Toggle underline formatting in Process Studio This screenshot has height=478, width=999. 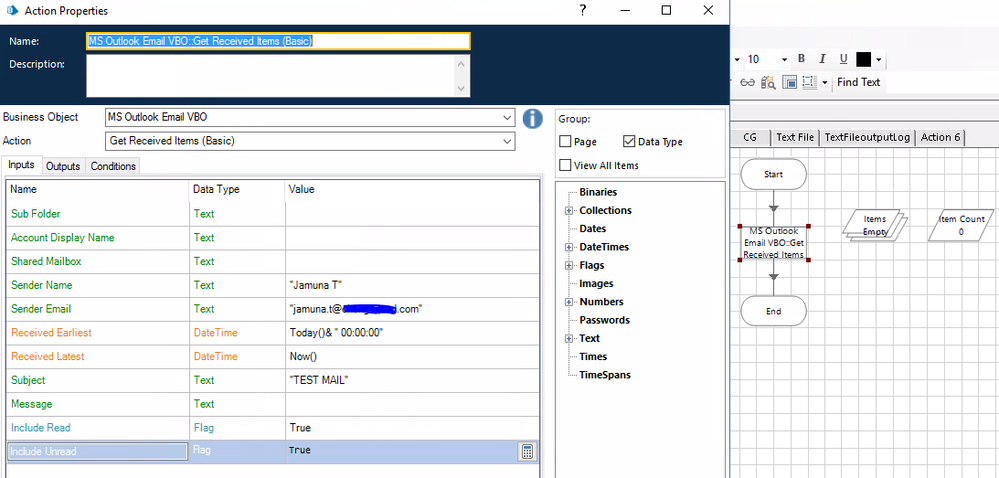click(843, 59)
